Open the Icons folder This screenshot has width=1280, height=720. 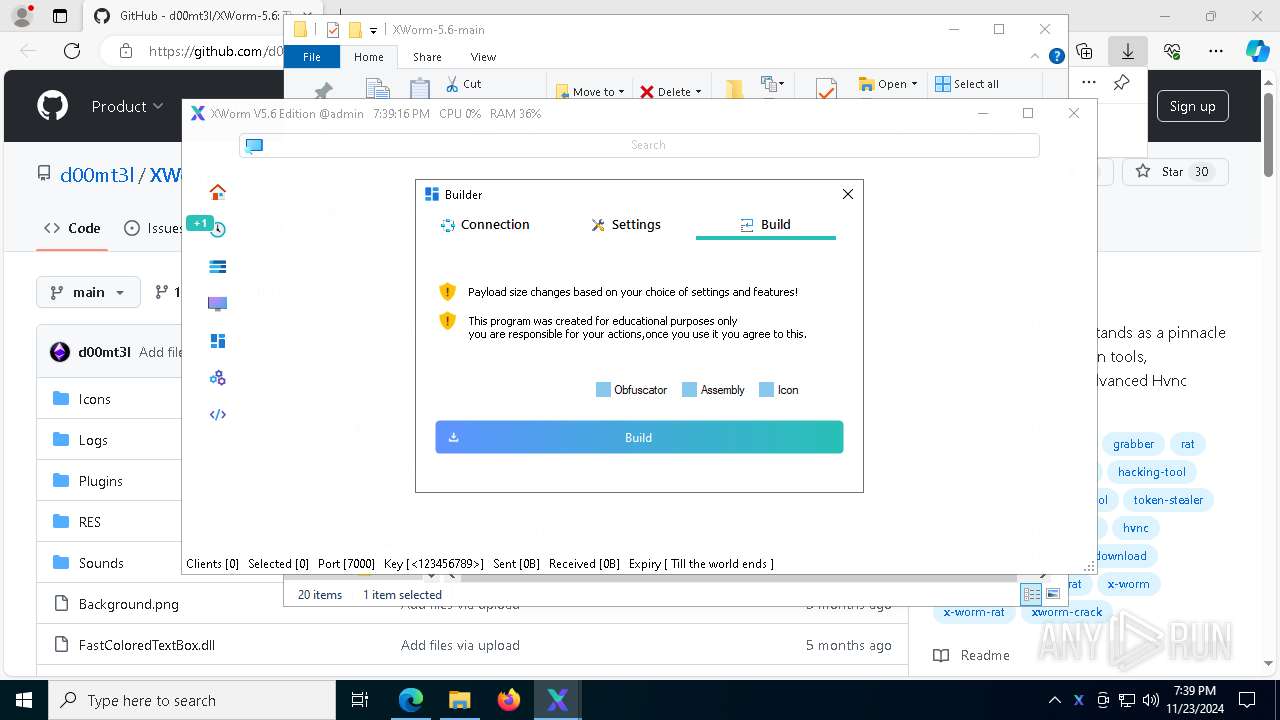point(95,399)
